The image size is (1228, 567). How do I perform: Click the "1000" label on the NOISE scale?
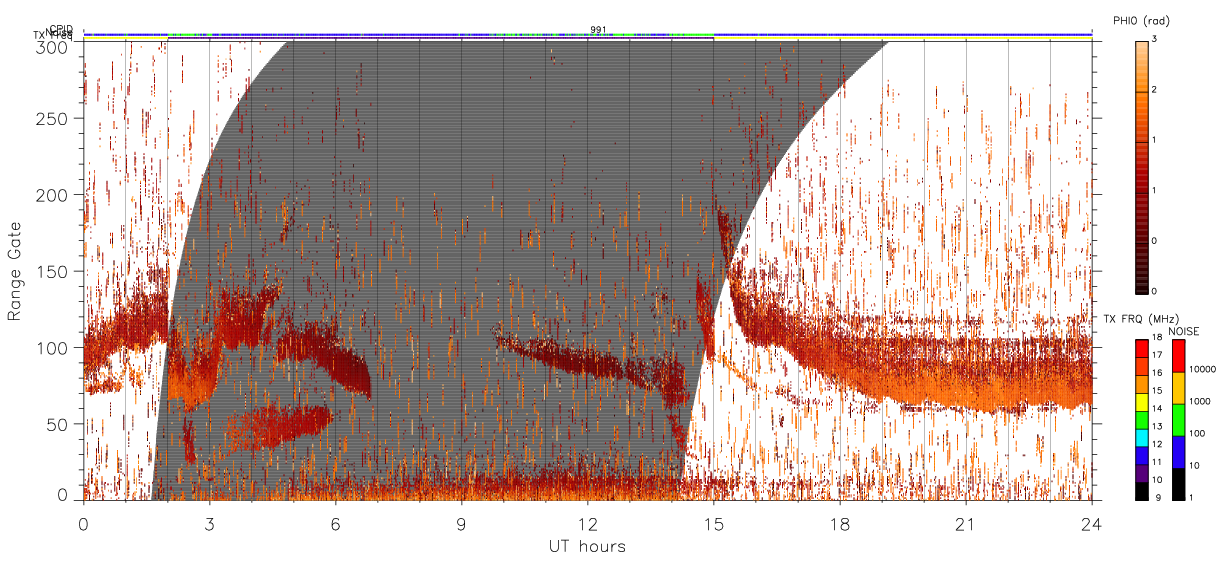(1199, 401)
